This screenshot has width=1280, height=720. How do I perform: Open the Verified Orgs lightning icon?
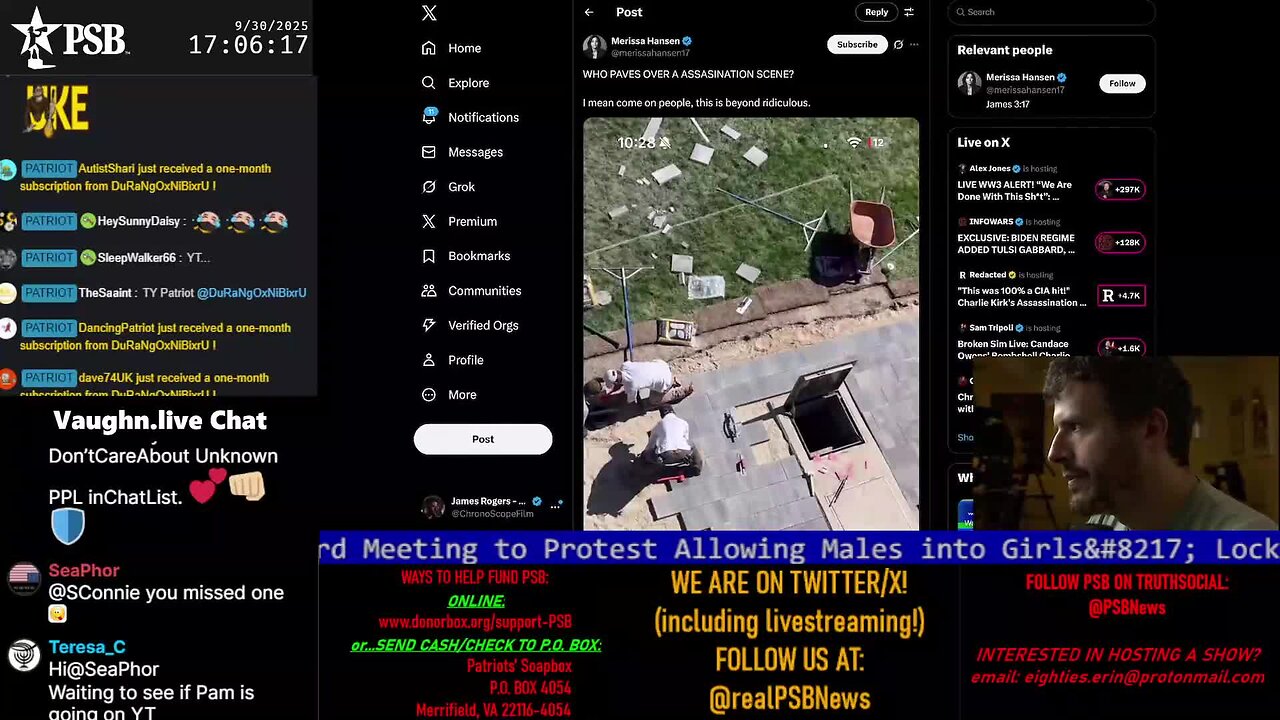[x=429, y=325]
